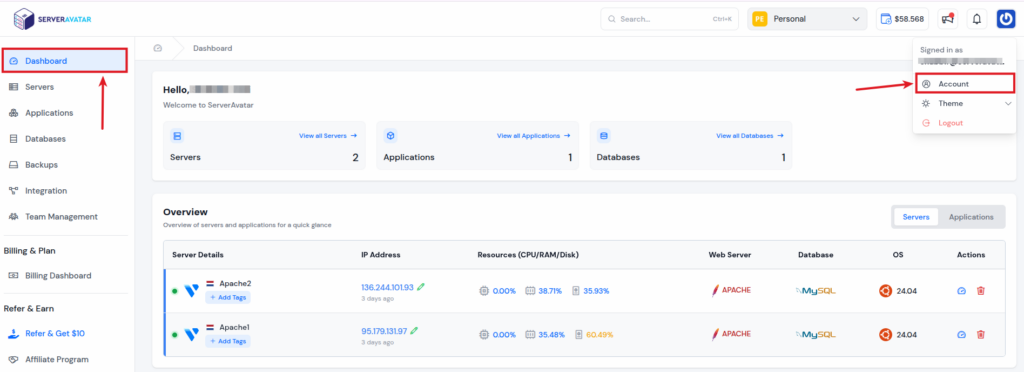Image resolution: width=1024 pixels, height=372 pixels.
Task: Click the Apache1 server name
Action: (234, 327)
